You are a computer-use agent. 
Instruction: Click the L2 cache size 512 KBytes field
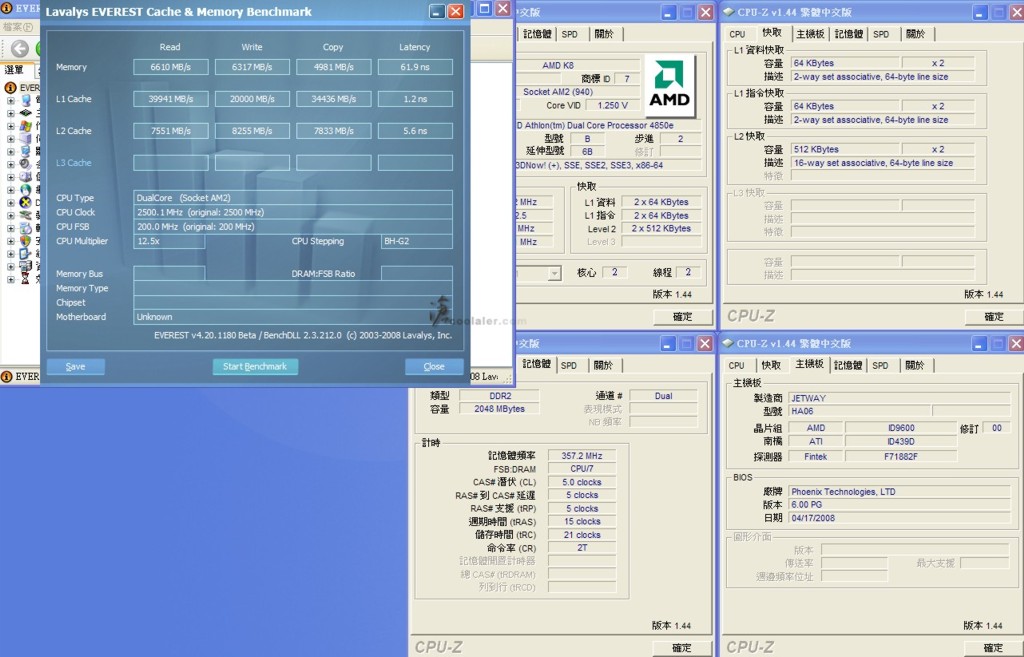(x=846, y=150)
